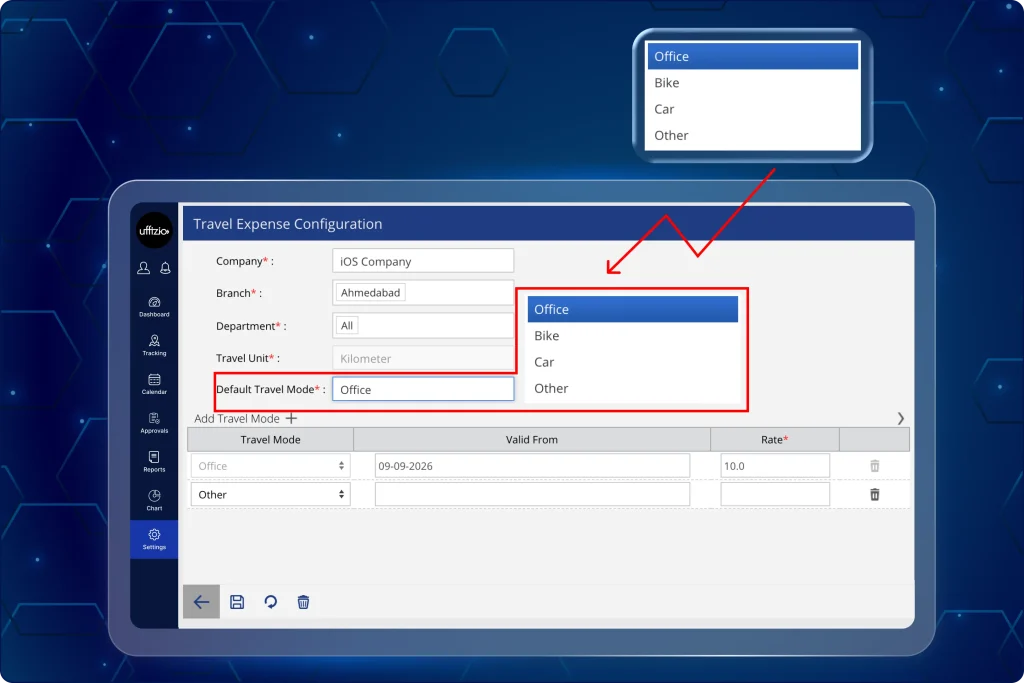This screenshot has height=683, width=1024.
Task: Open the Approvals section
Action: coord(154,422)
